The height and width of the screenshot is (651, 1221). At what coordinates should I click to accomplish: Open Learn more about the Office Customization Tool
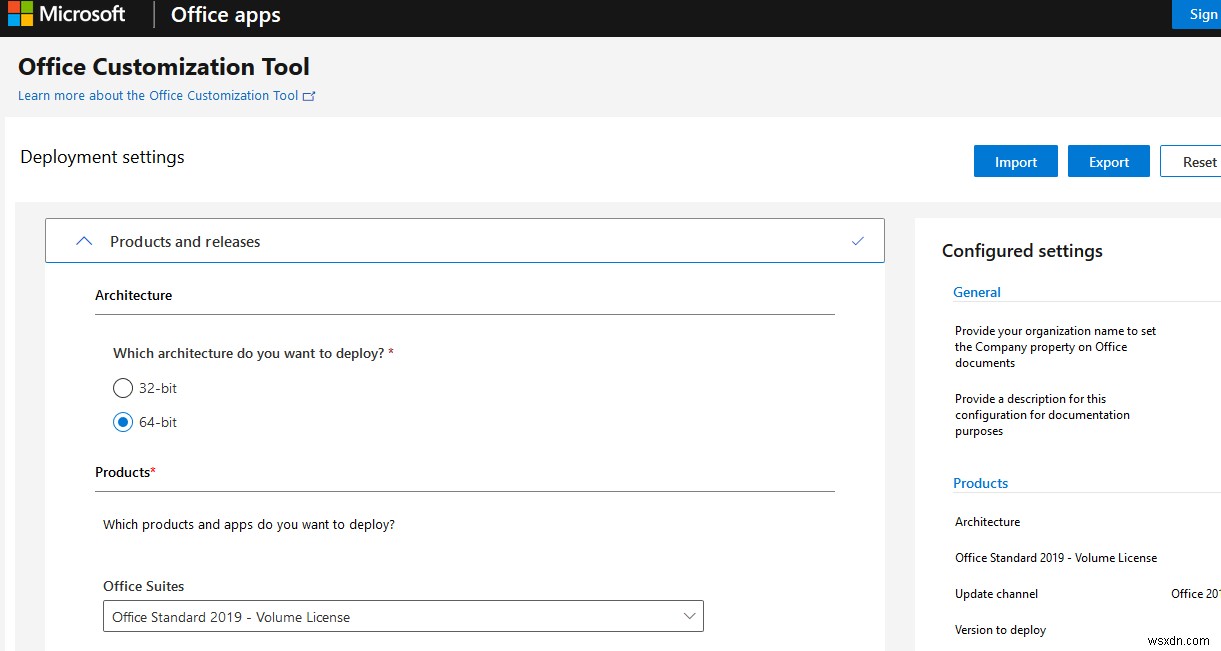158,96
